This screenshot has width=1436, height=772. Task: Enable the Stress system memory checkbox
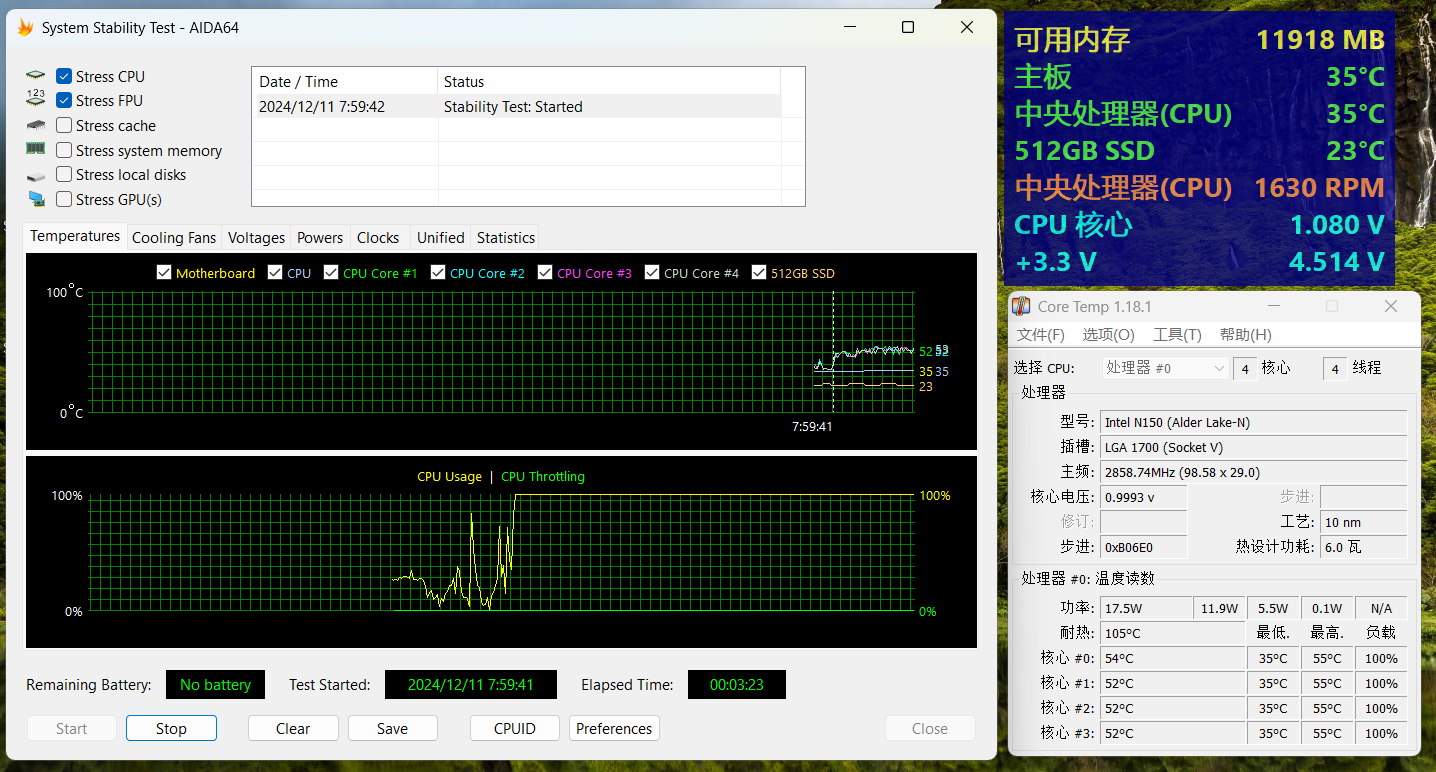click(64, 150)
